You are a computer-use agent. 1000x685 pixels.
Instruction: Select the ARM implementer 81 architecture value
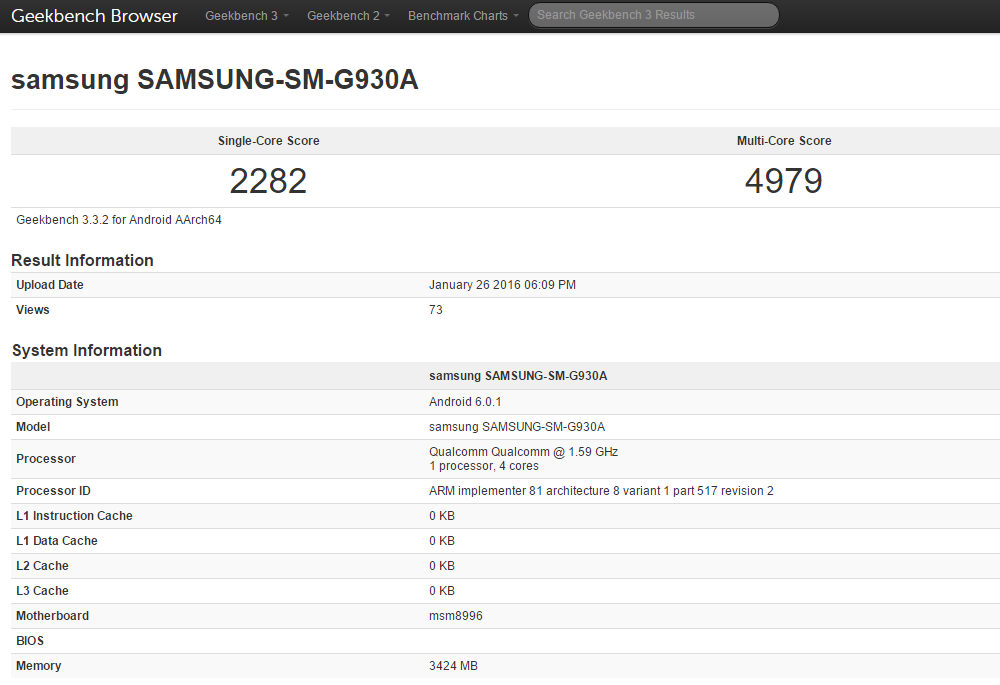click(x=601, y=490)
